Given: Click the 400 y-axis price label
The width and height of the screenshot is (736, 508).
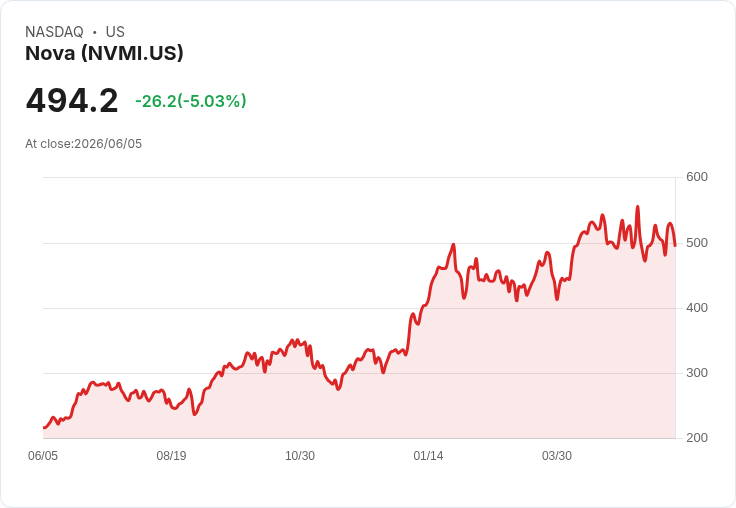Looking at the screenshot, I should pyautogui.click(x=697, y=308).
